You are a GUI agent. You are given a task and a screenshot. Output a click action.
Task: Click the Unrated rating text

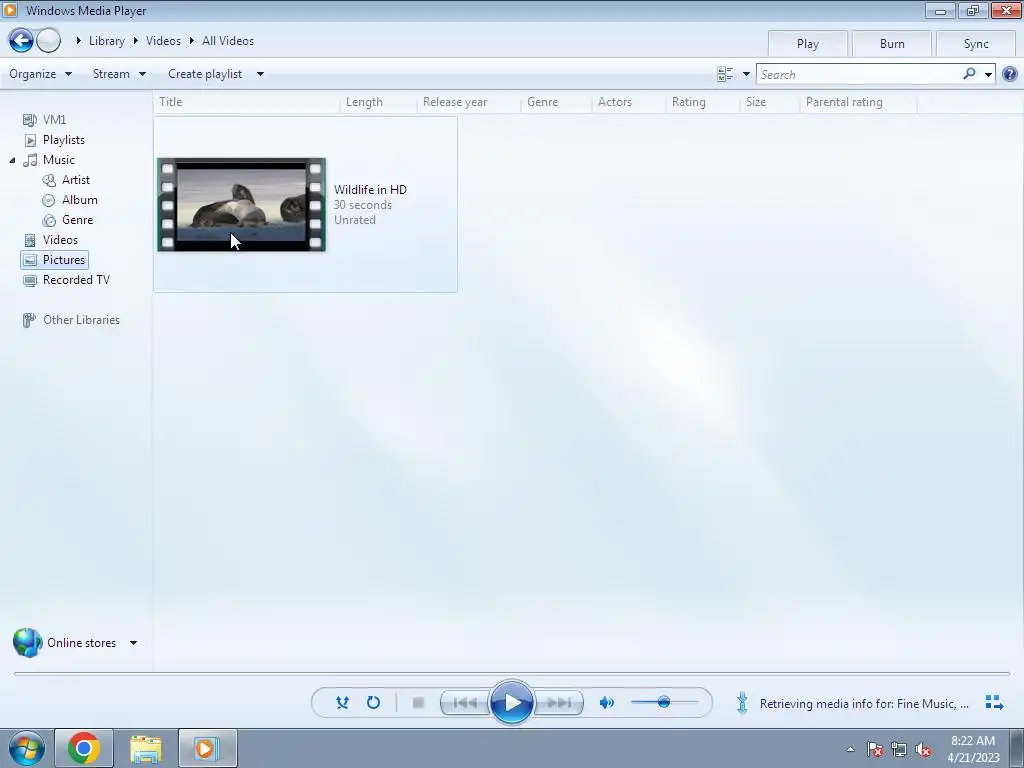(355, 220)
